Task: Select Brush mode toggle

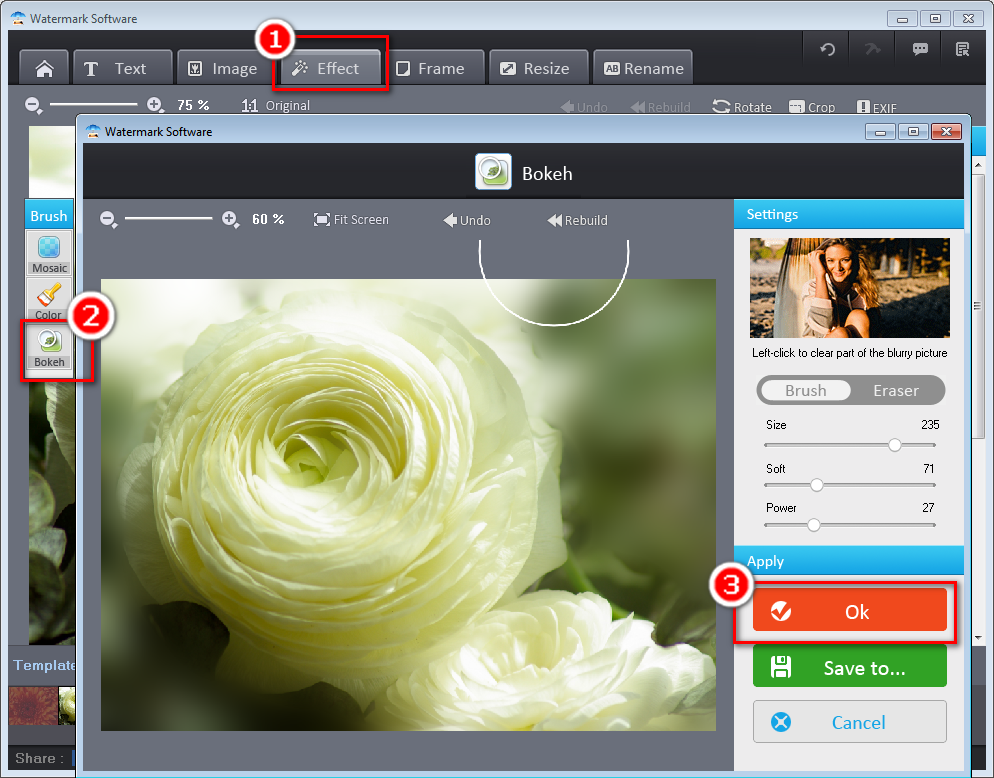Action: tap(805, 390)
